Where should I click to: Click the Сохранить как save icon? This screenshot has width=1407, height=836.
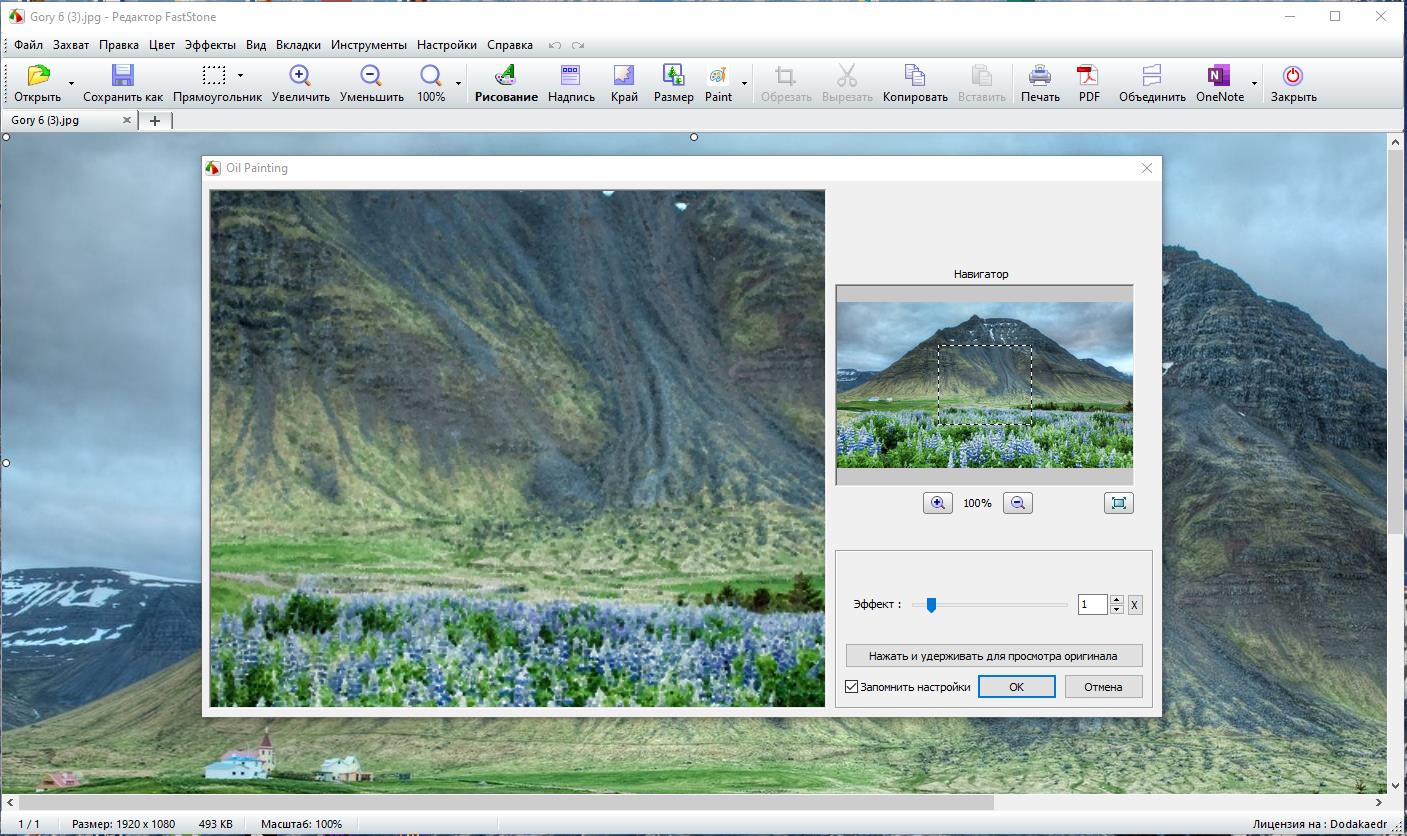point(122,76)
